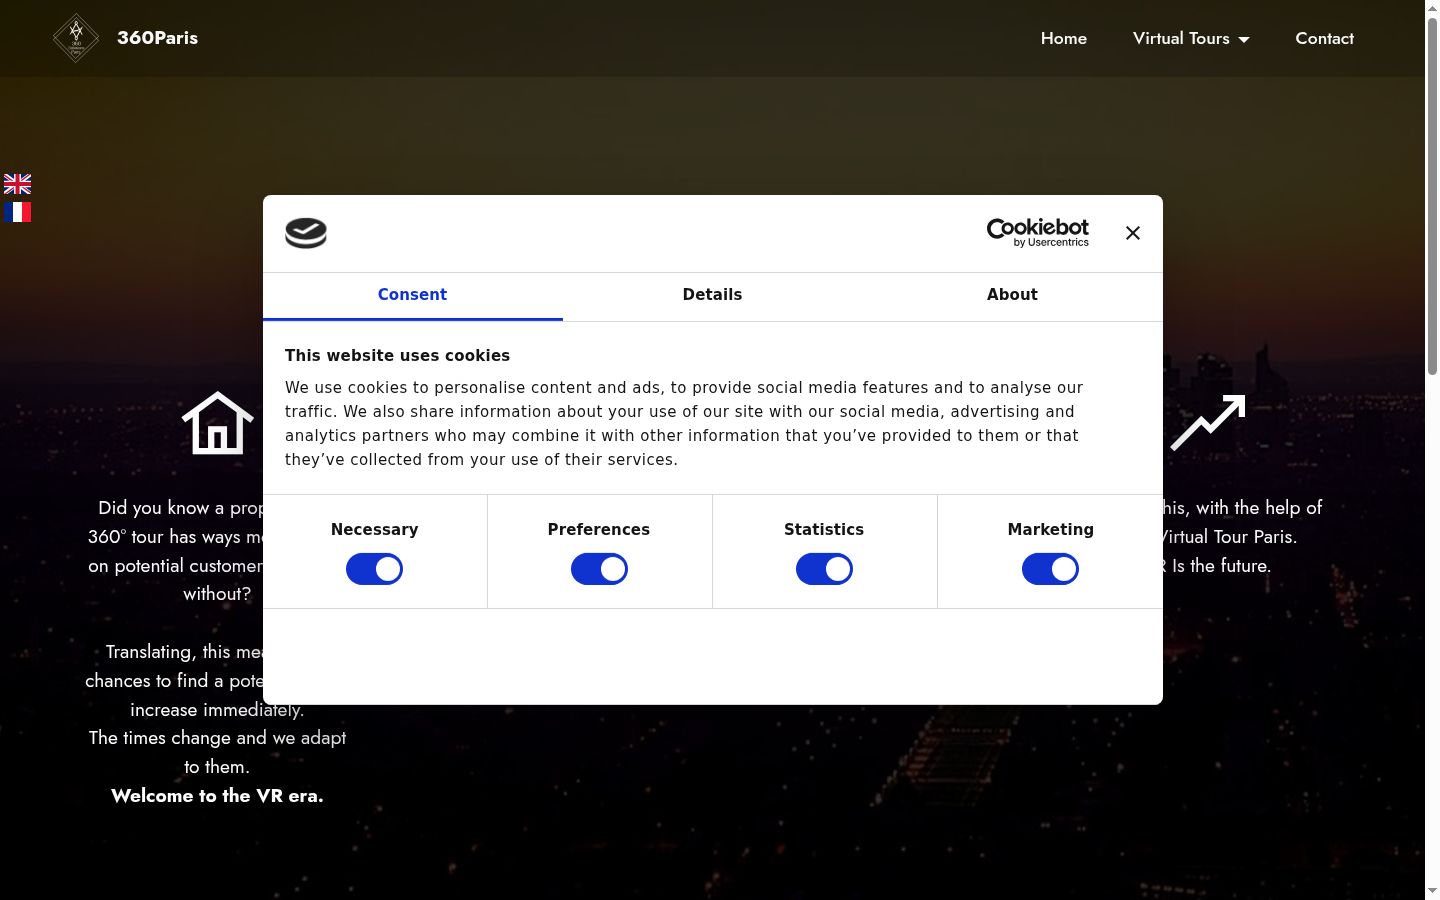Click the scrollbar down arrow
This screenshot has height=900, width=1440.
1432,891
